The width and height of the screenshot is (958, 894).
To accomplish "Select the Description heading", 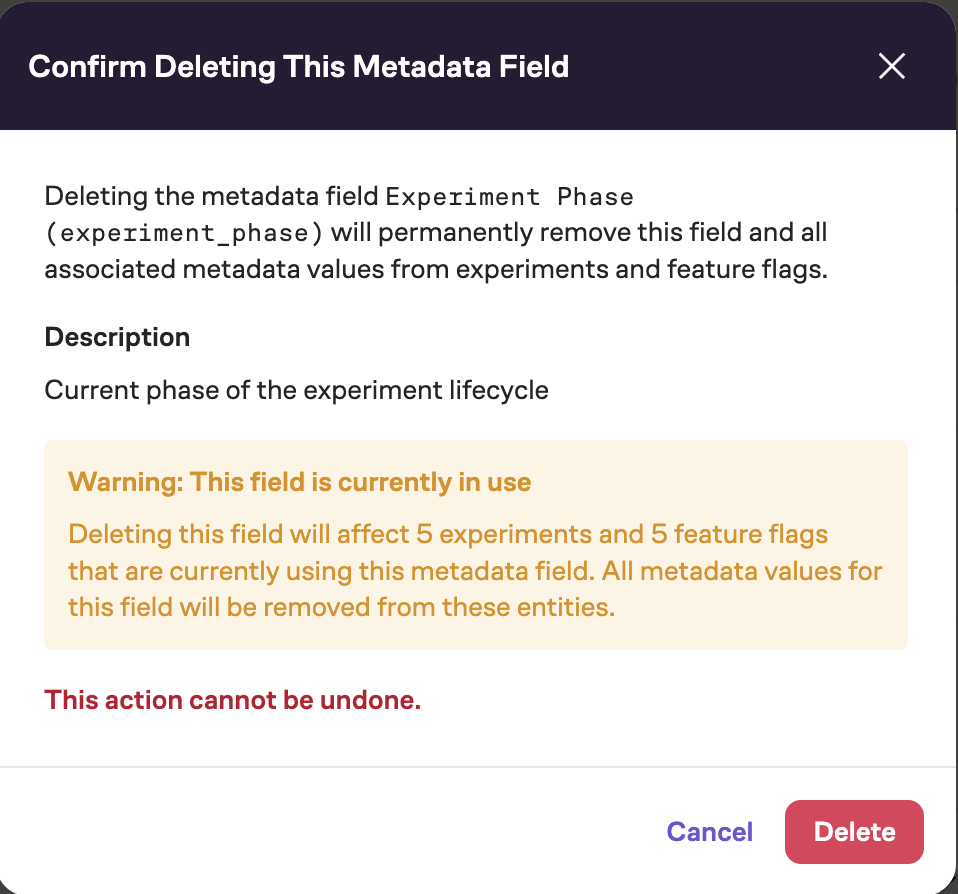I will [117, 337].
